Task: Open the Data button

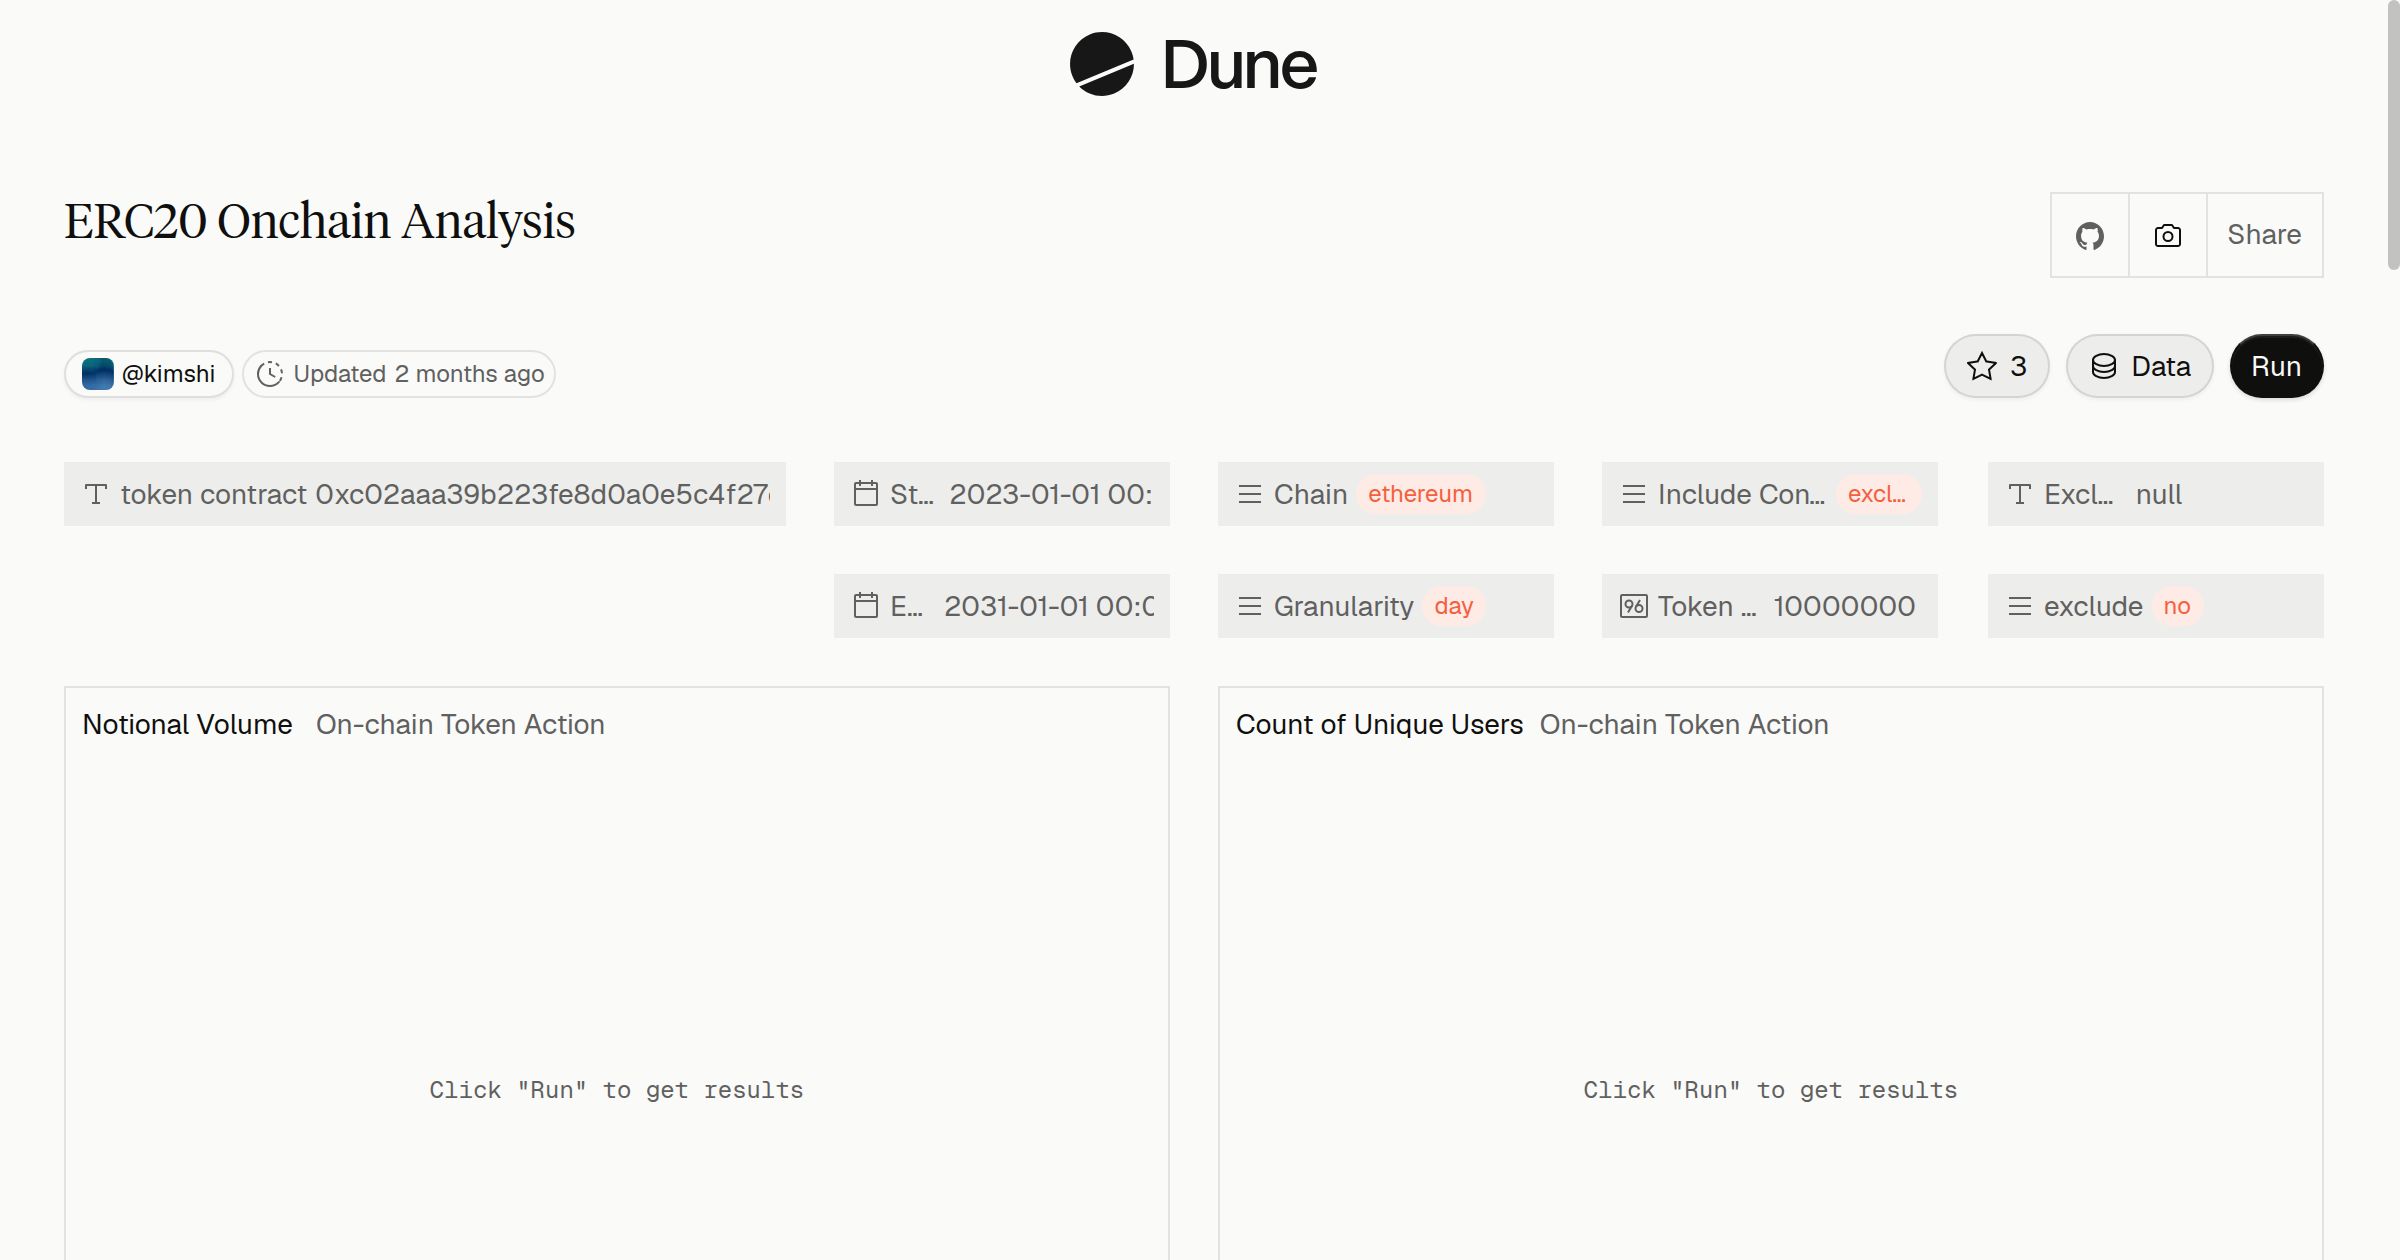Action: [2139, 366]
